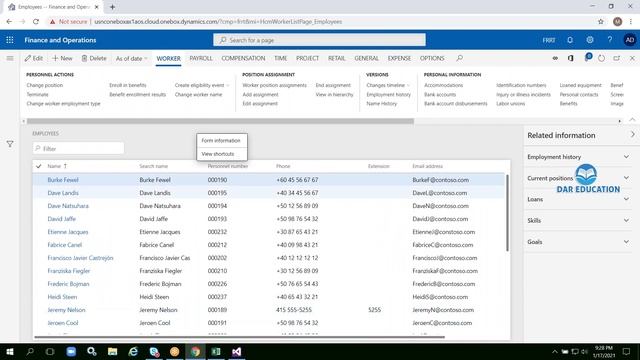The height and width of the screenshot is (360, 640).
Task: Search the action pane magnifier icon
Action: pos(460,58)
